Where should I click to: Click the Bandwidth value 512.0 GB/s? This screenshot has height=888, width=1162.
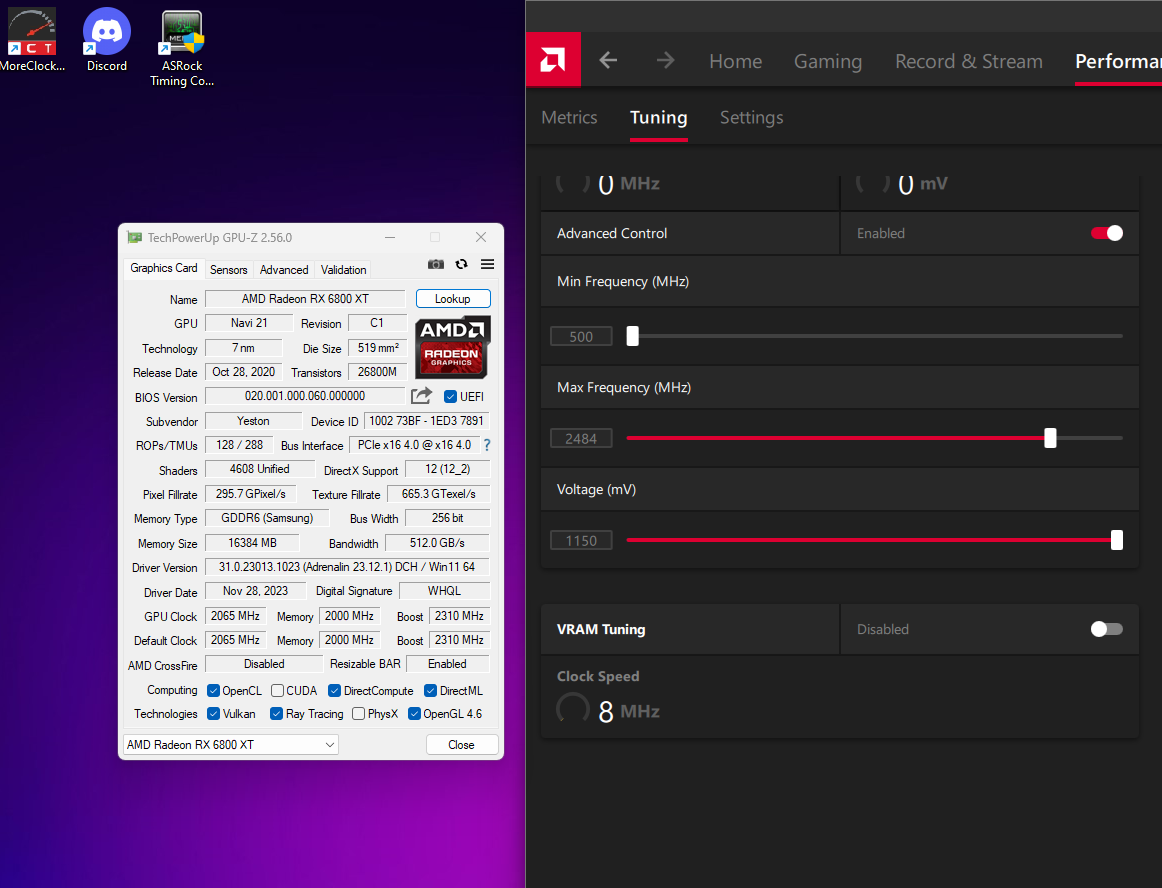pyautogui.click(x=437, y=543)
